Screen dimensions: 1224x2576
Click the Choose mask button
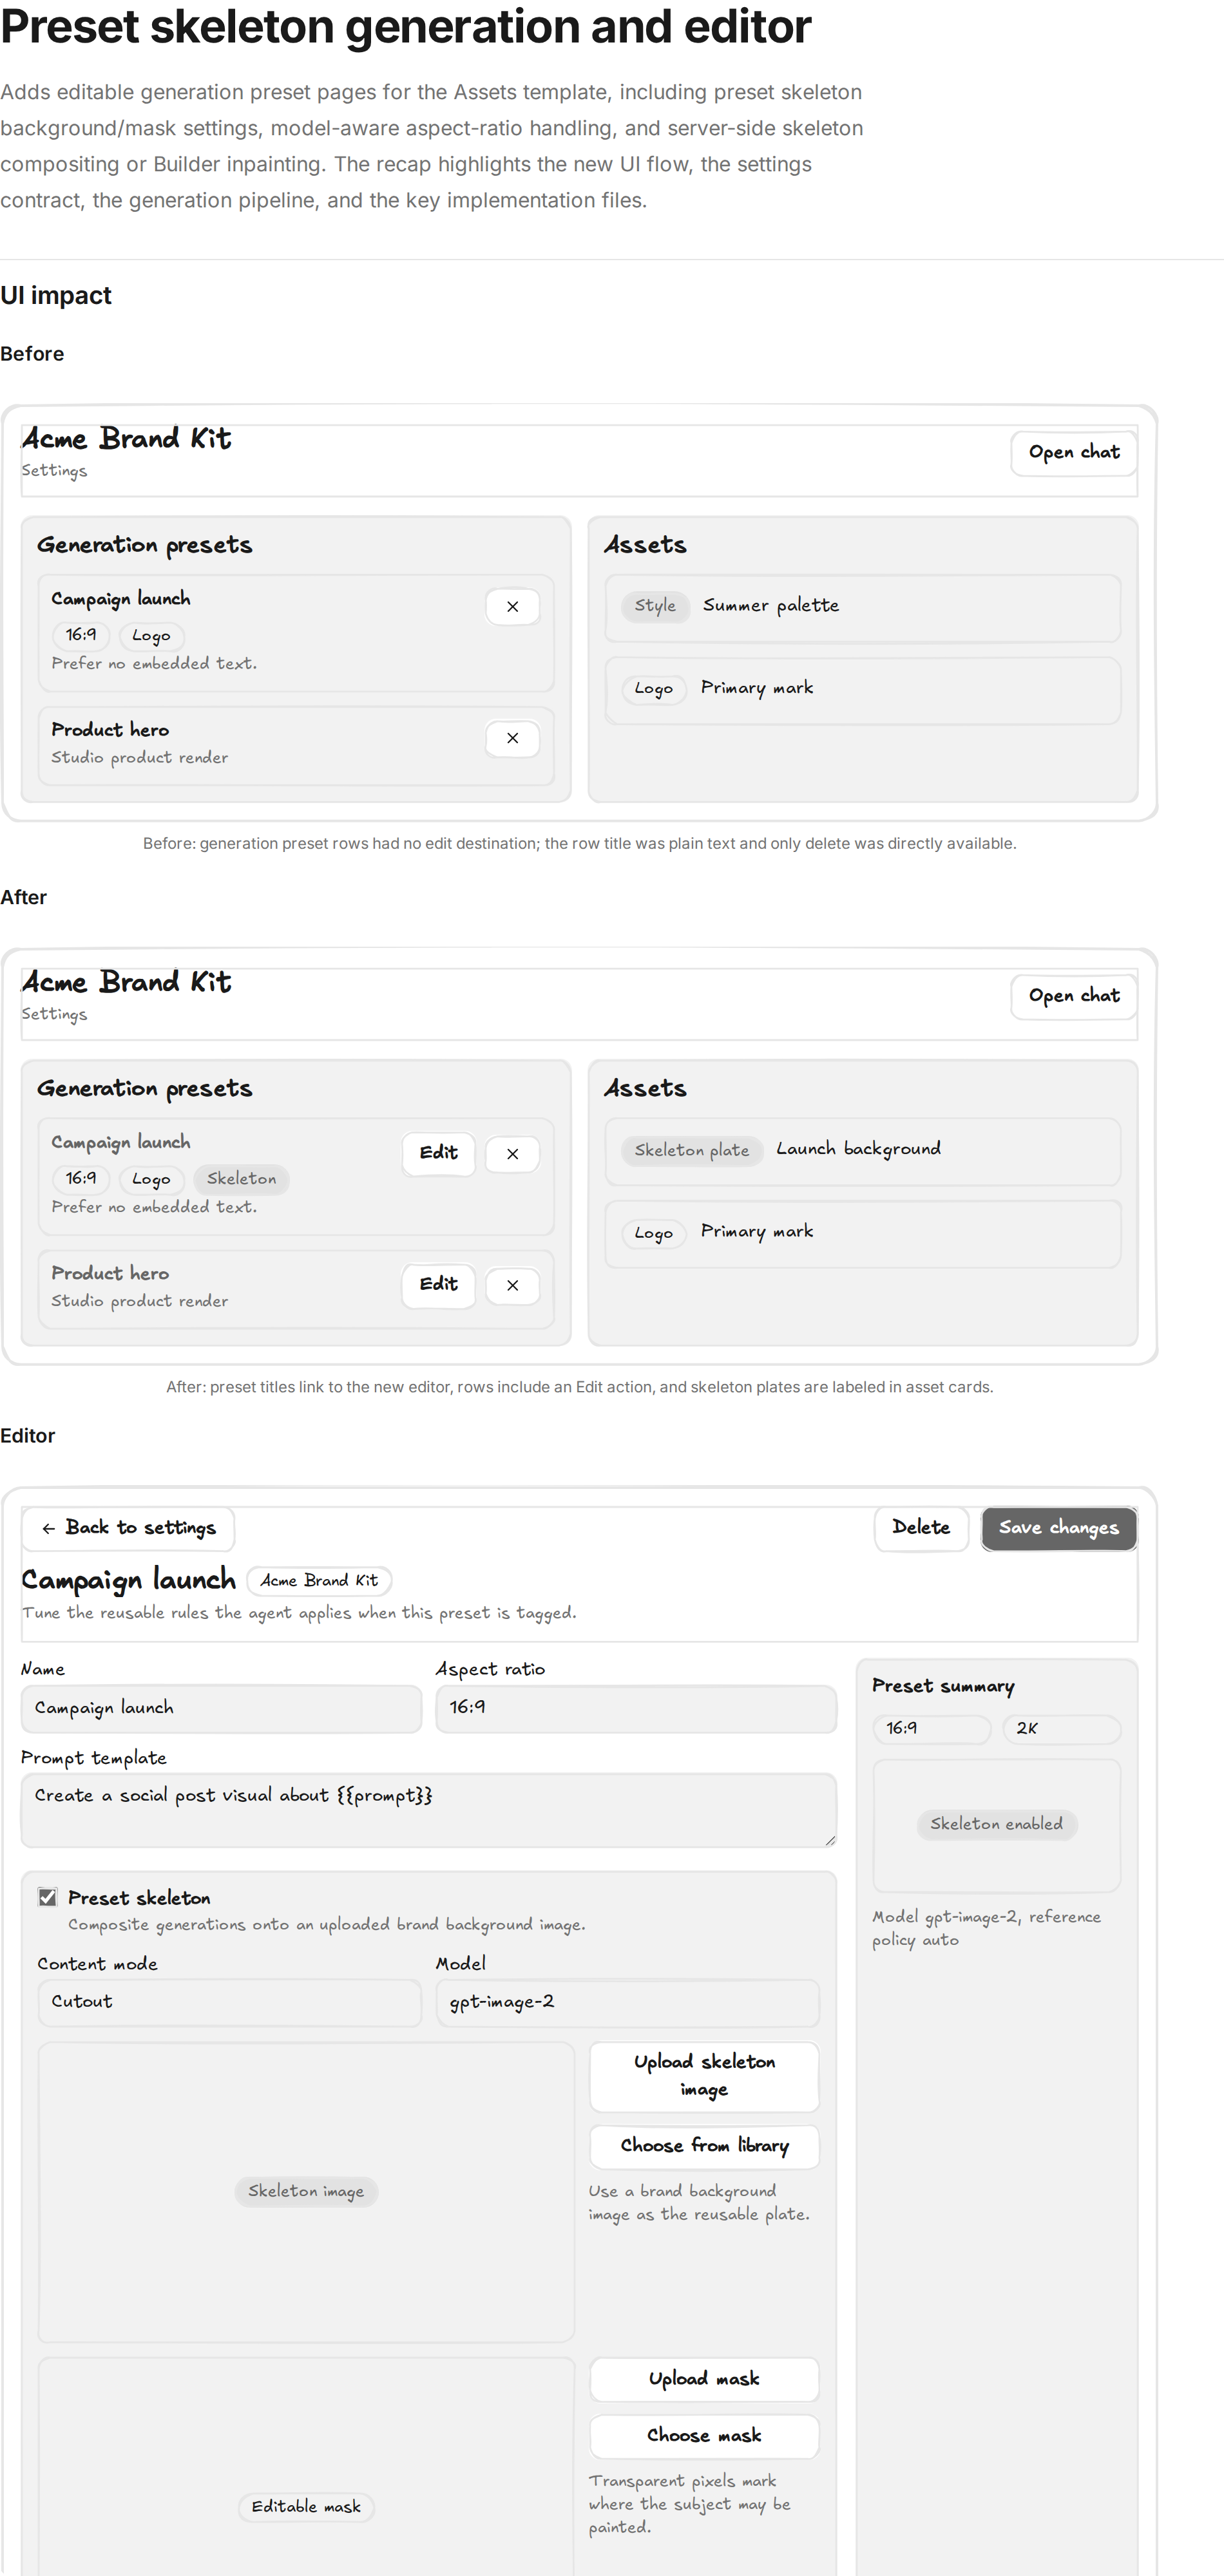[704, 2436]
